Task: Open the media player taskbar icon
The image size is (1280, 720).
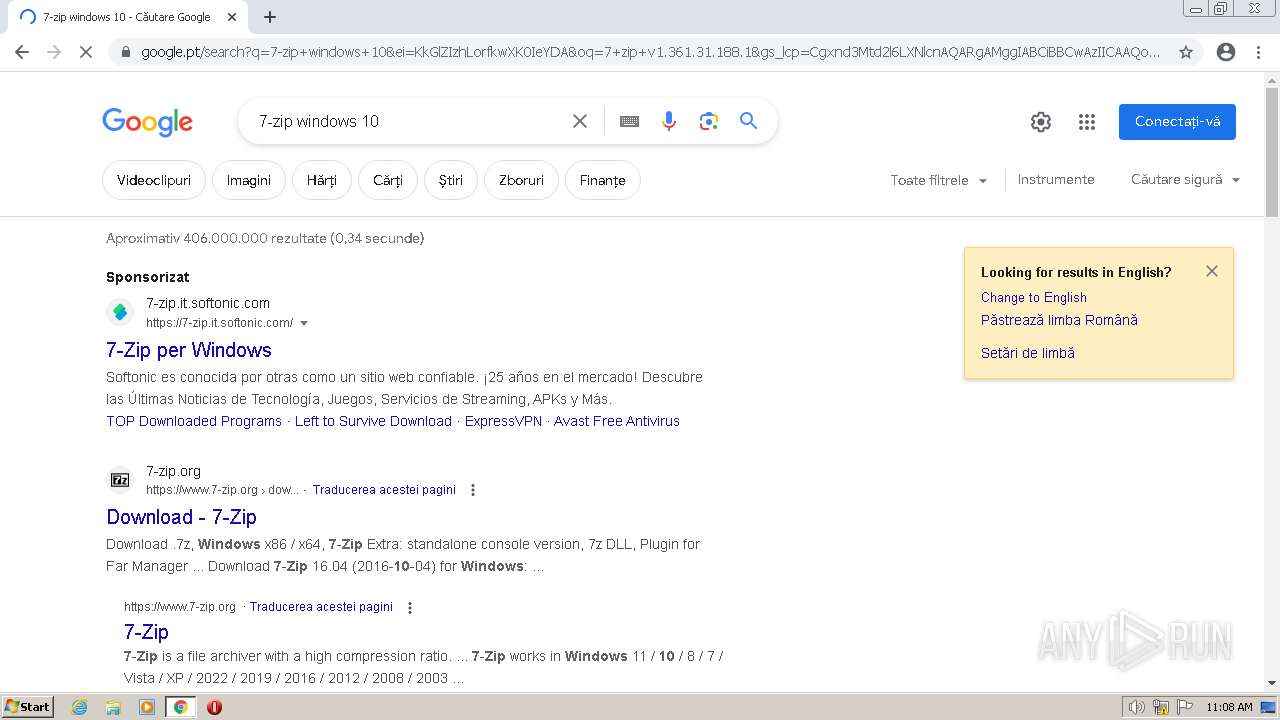Action: pos(147,707)
